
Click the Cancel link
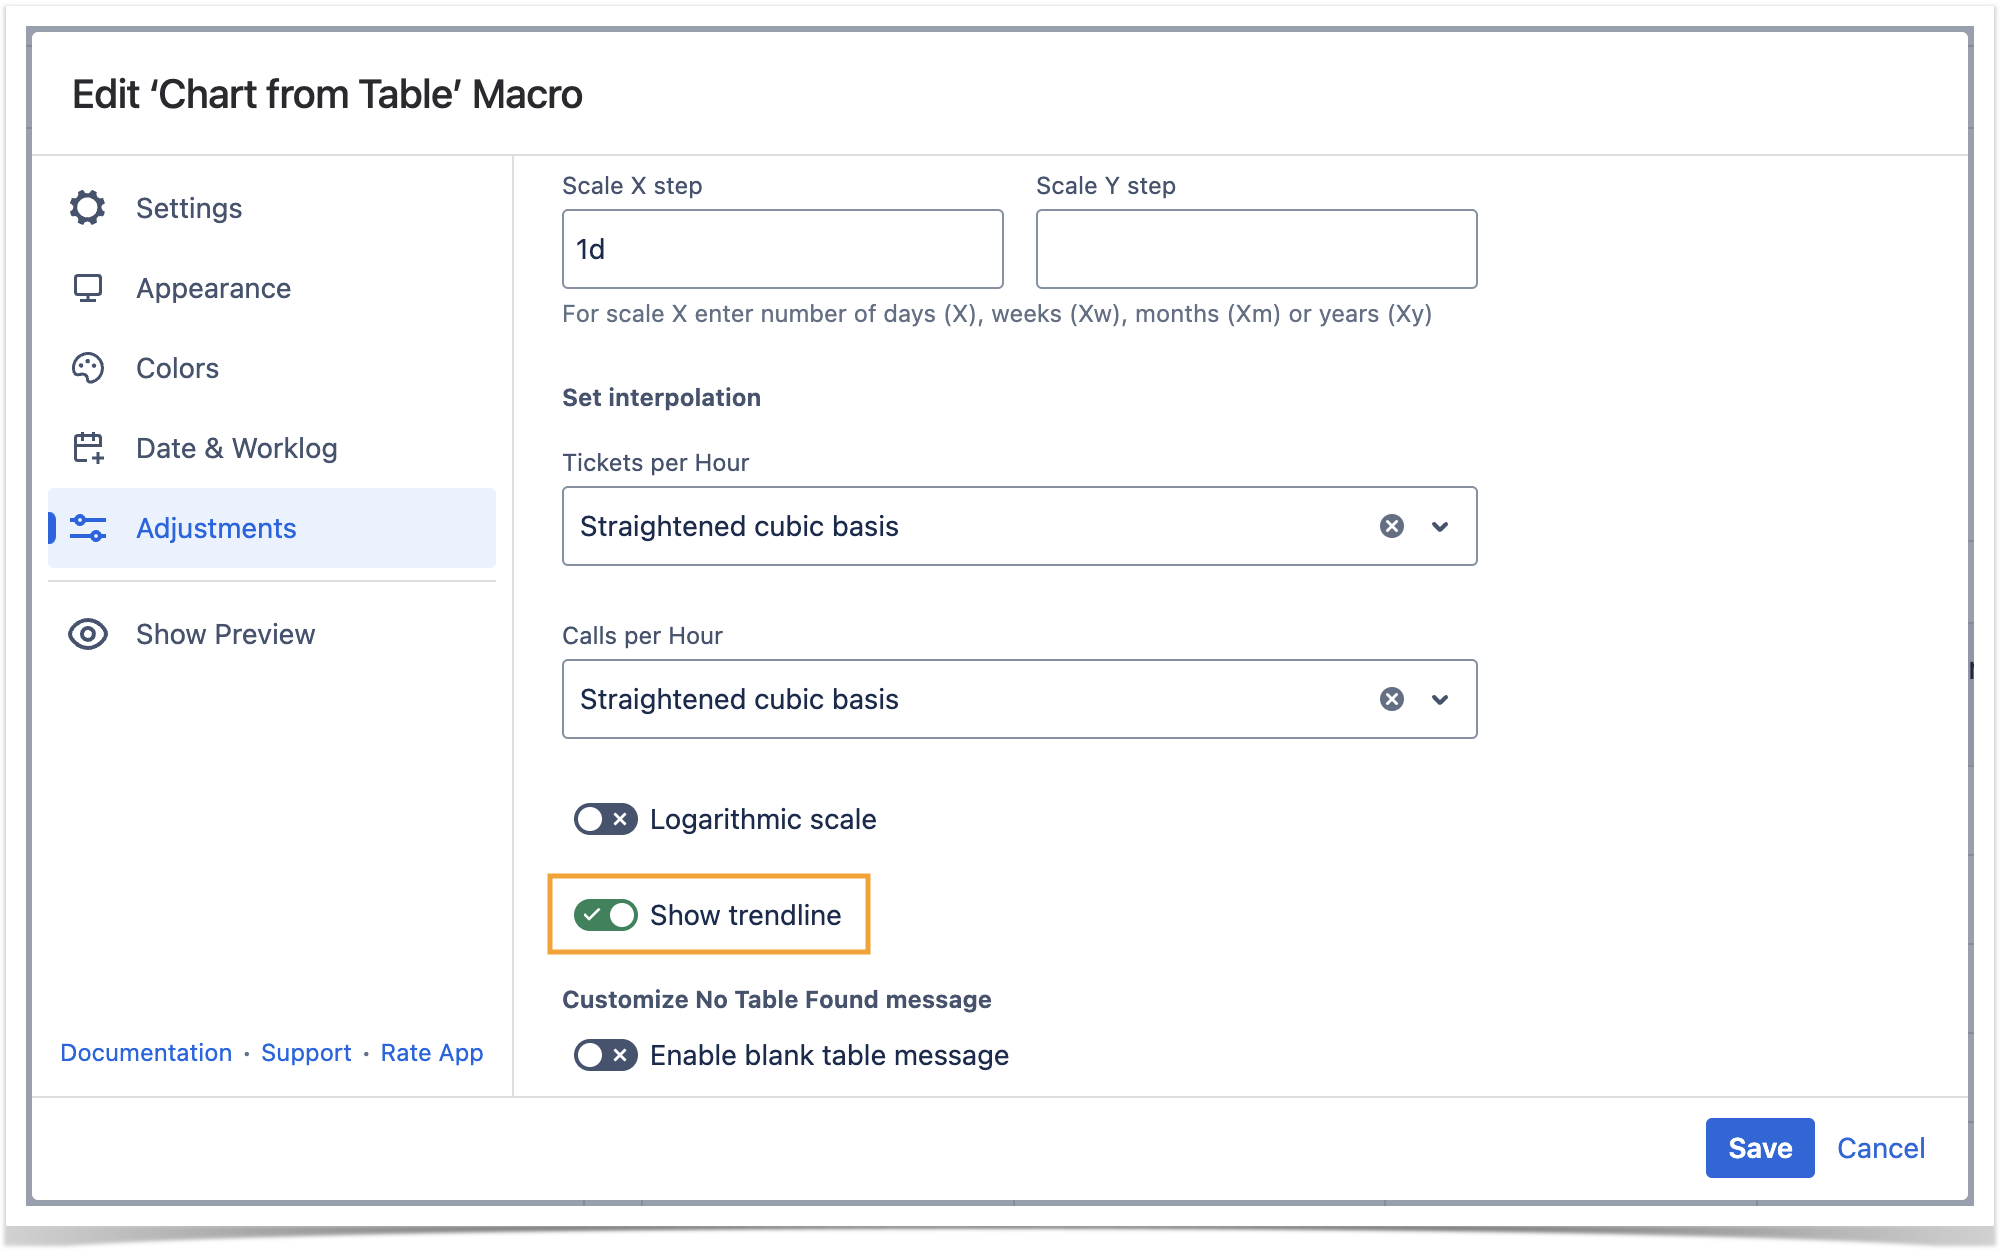click(x=1880, y=1148)
